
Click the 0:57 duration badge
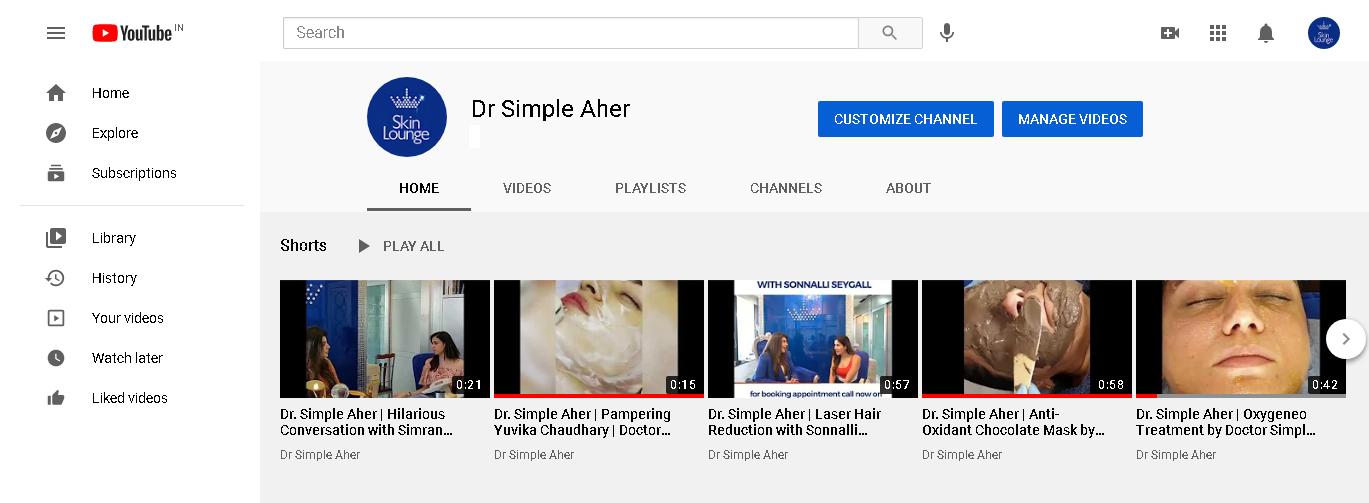click(x=896, y=385)
